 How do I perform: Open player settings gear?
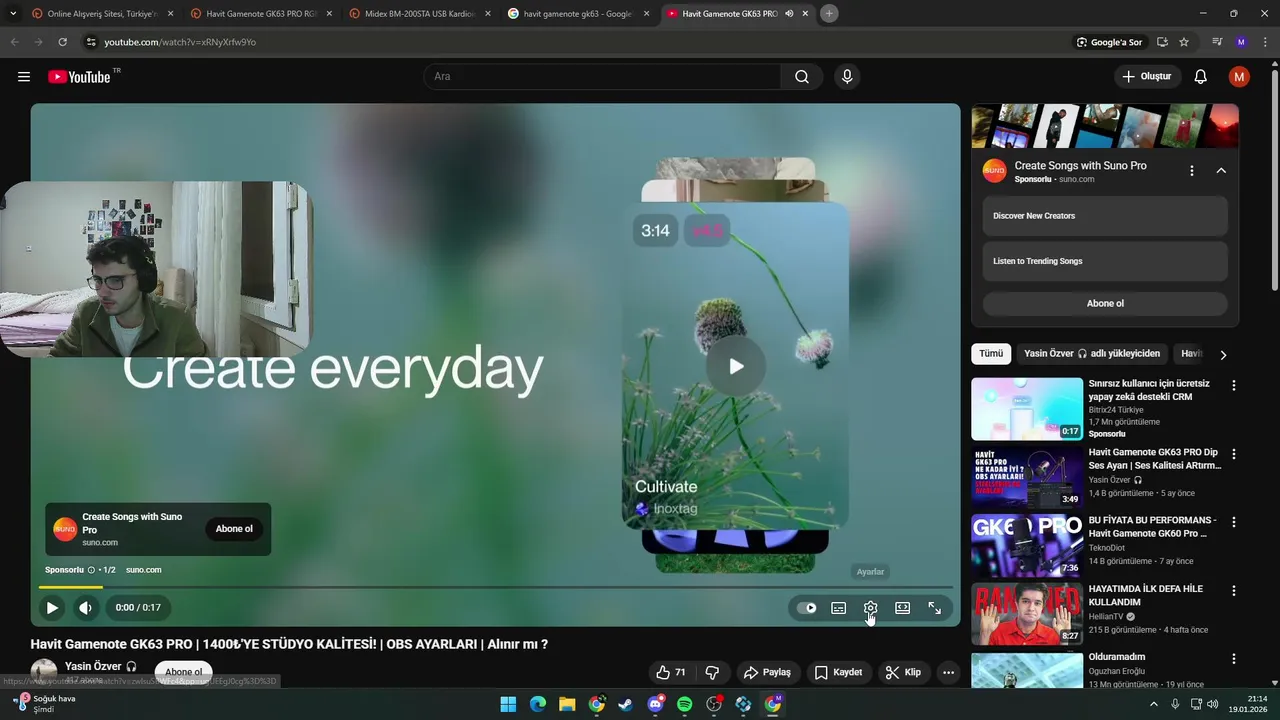click(x=871, y=607)
